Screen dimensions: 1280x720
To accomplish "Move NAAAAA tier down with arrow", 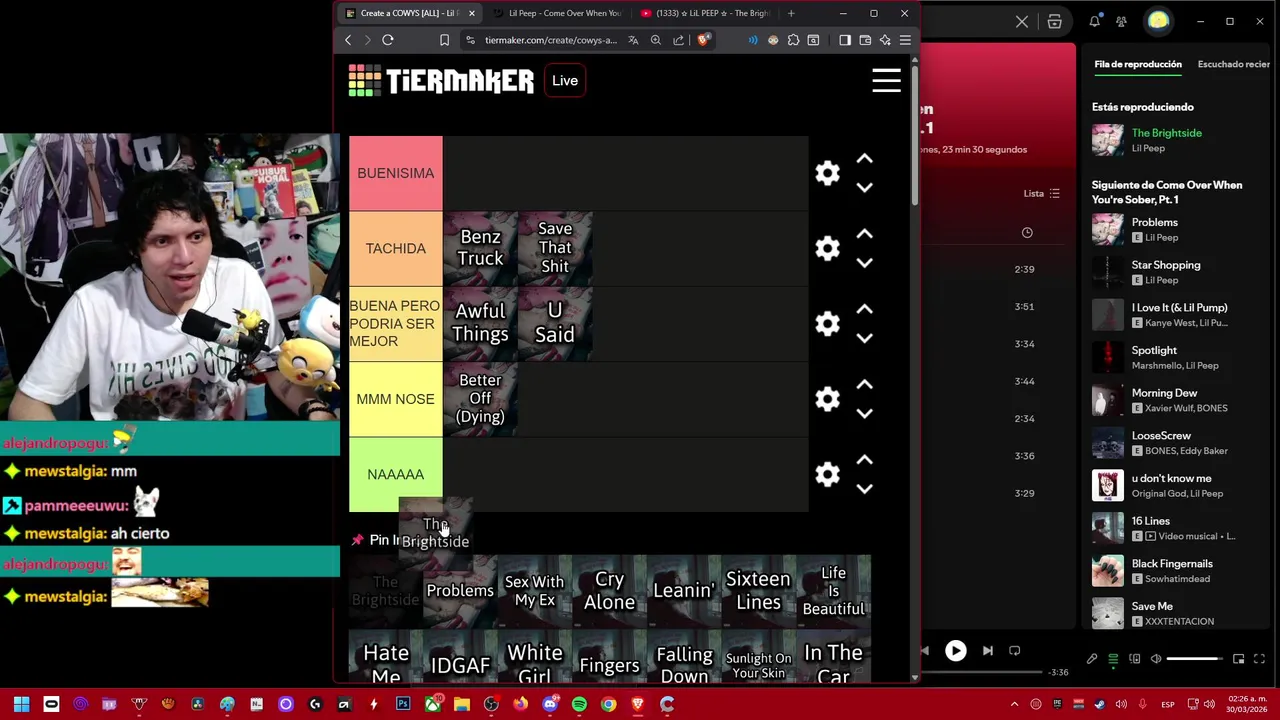I will [x=865, y=488].
